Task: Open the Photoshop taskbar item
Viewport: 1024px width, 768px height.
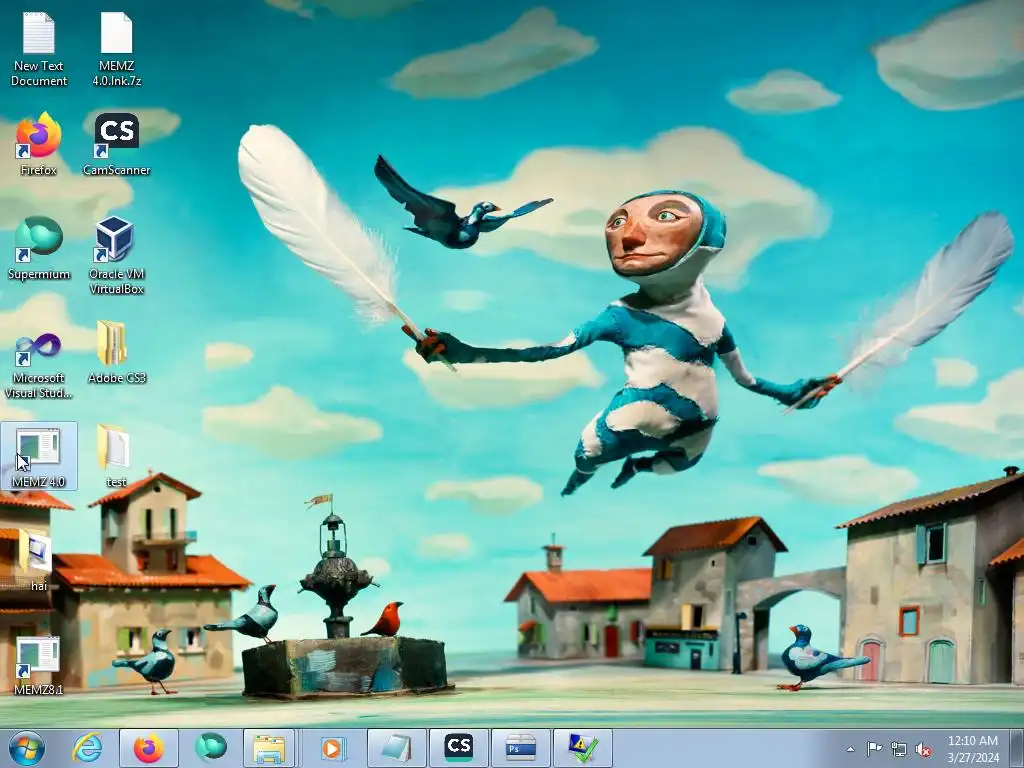Action: click(520, 748)
